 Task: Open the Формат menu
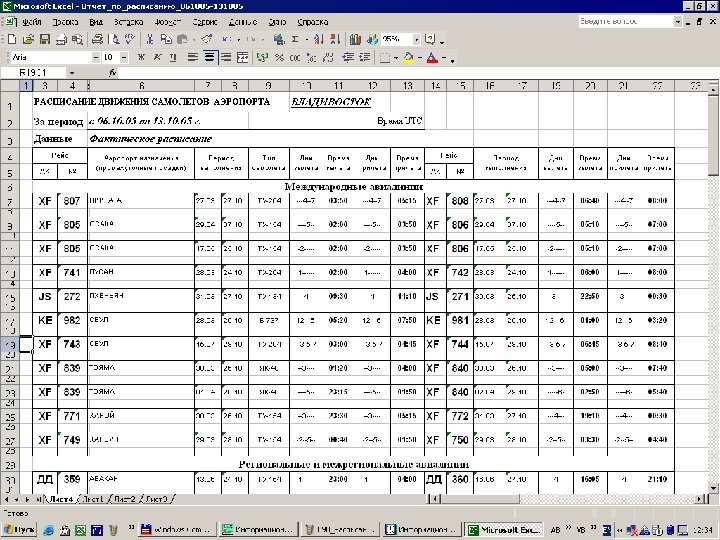(167, 22)
